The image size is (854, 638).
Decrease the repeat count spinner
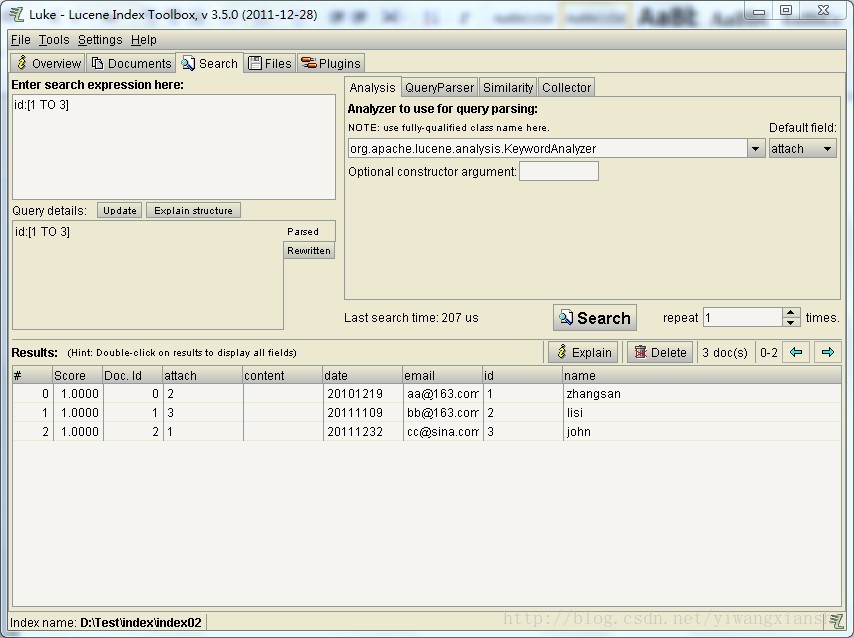tap(791, 323)
